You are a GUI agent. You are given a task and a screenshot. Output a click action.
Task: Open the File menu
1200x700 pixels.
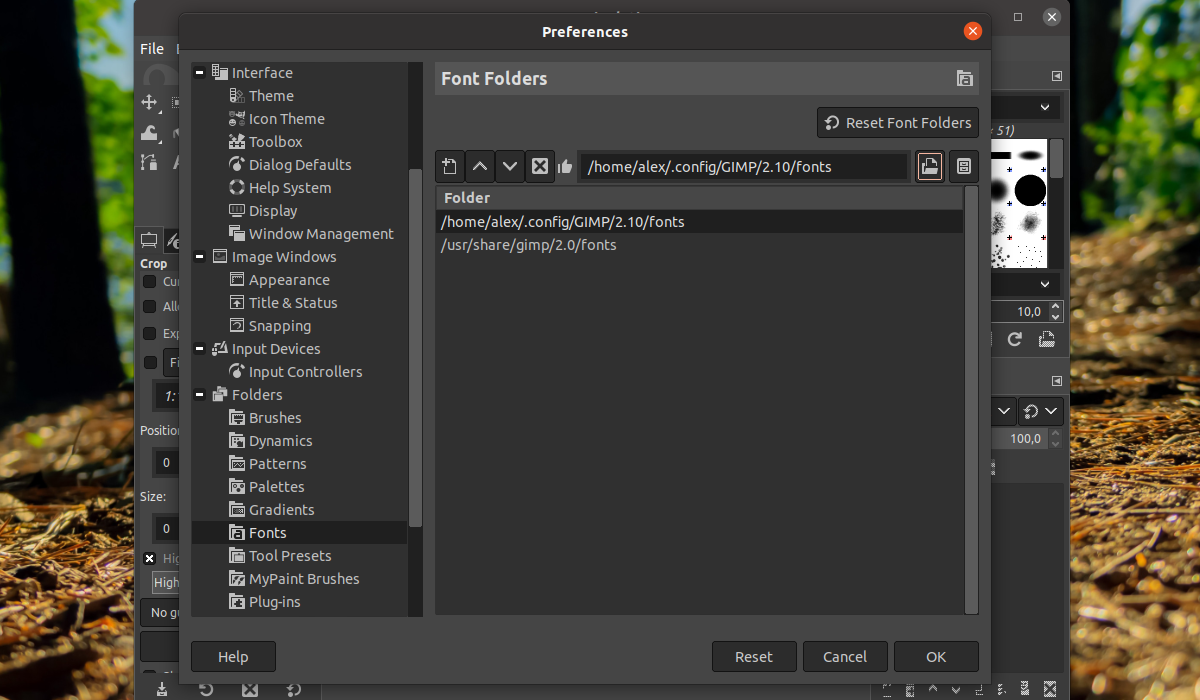click(152, 49)
